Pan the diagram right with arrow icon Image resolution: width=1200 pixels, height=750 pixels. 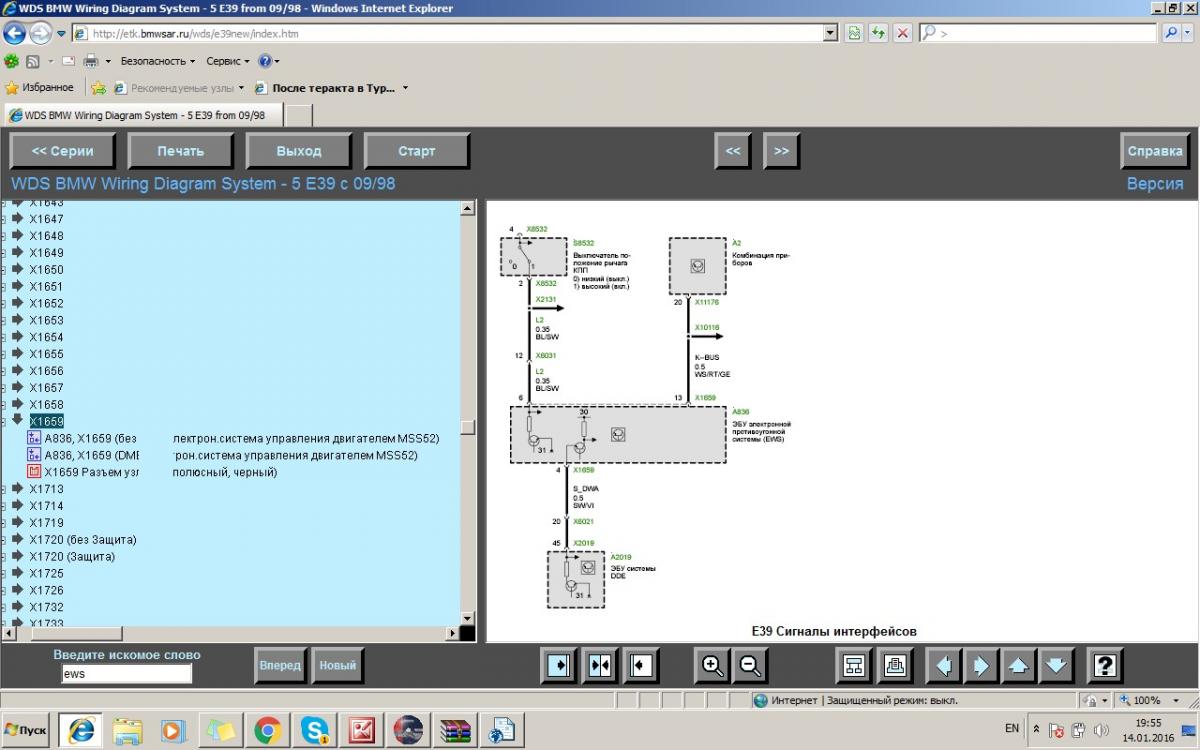(981, 665)
